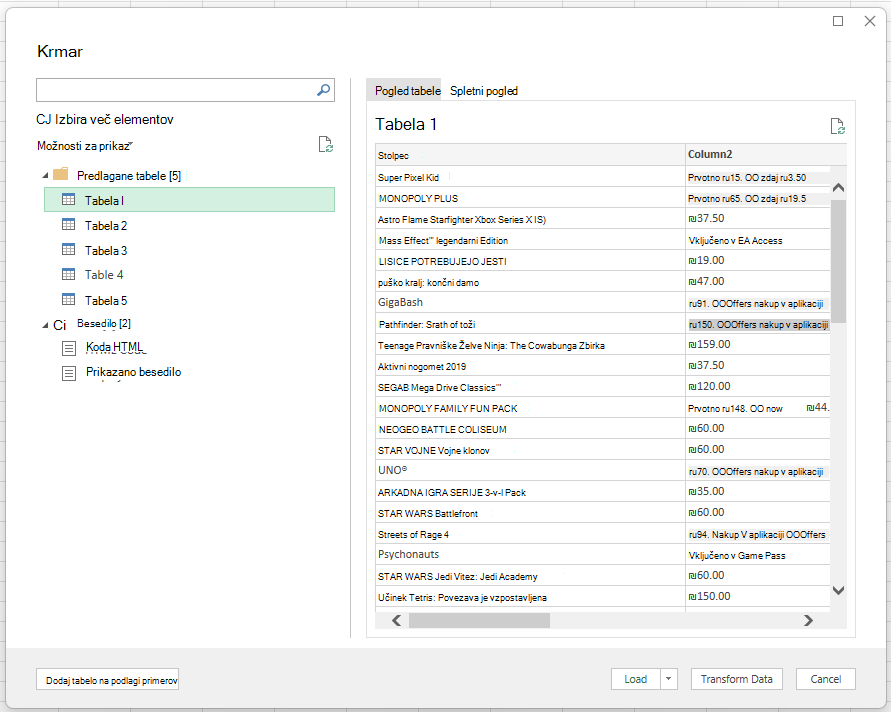Screen dimensions: 891x712
Task: Select Tabela 5 in the tree
Action: [x=106, y=301]
